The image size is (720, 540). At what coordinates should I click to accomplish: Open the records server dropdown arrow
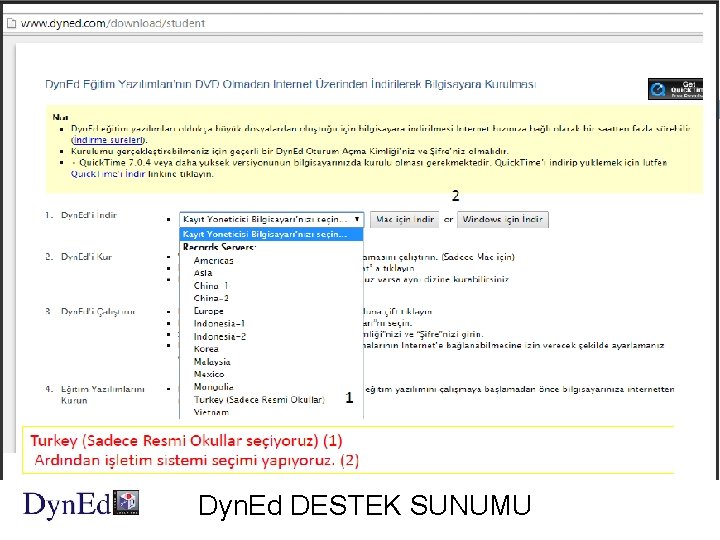click(357, 219)
